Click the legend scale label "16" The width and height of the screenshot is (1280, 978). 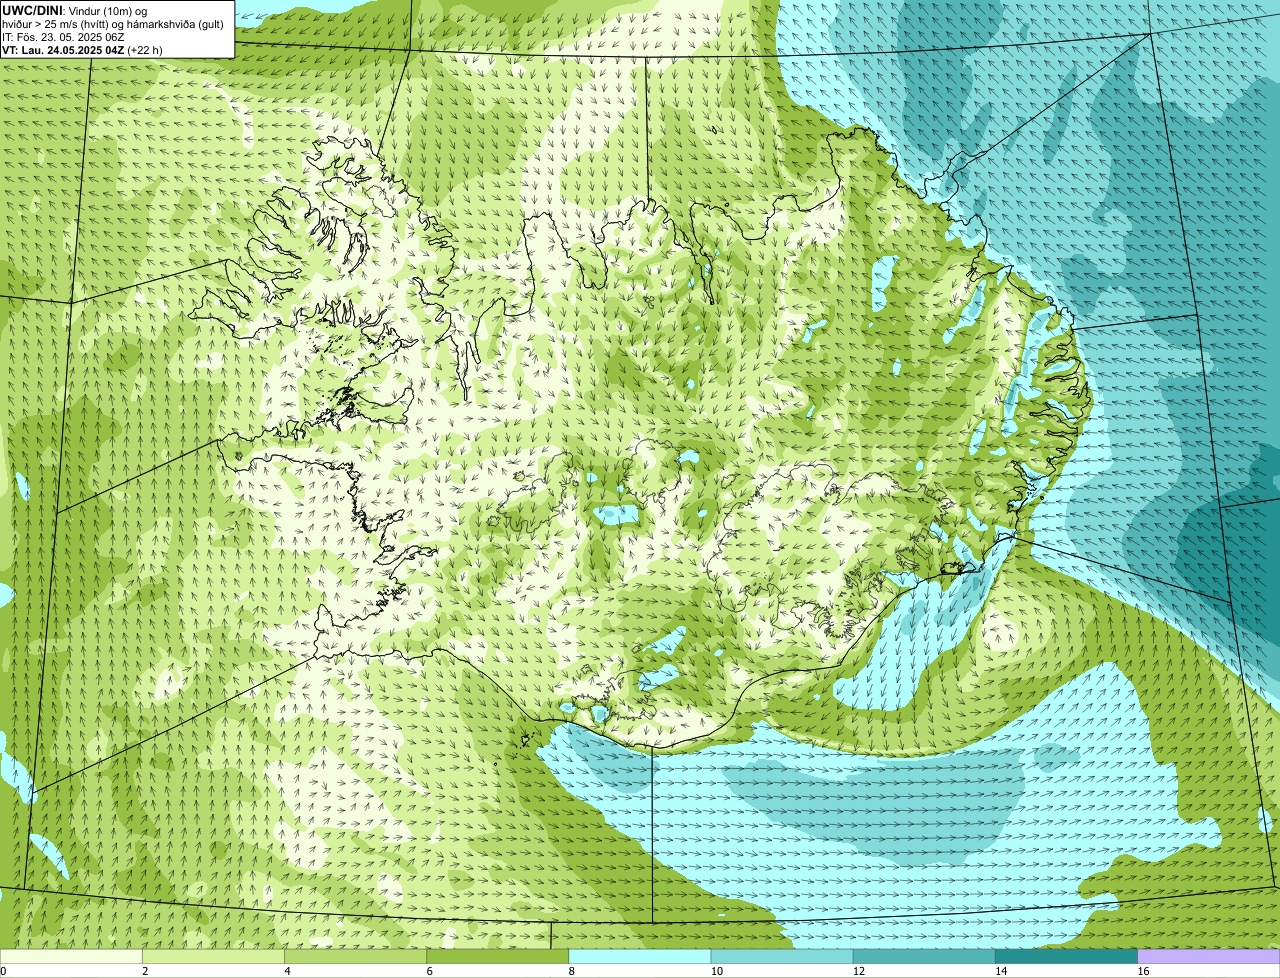tap(1143, 971)
